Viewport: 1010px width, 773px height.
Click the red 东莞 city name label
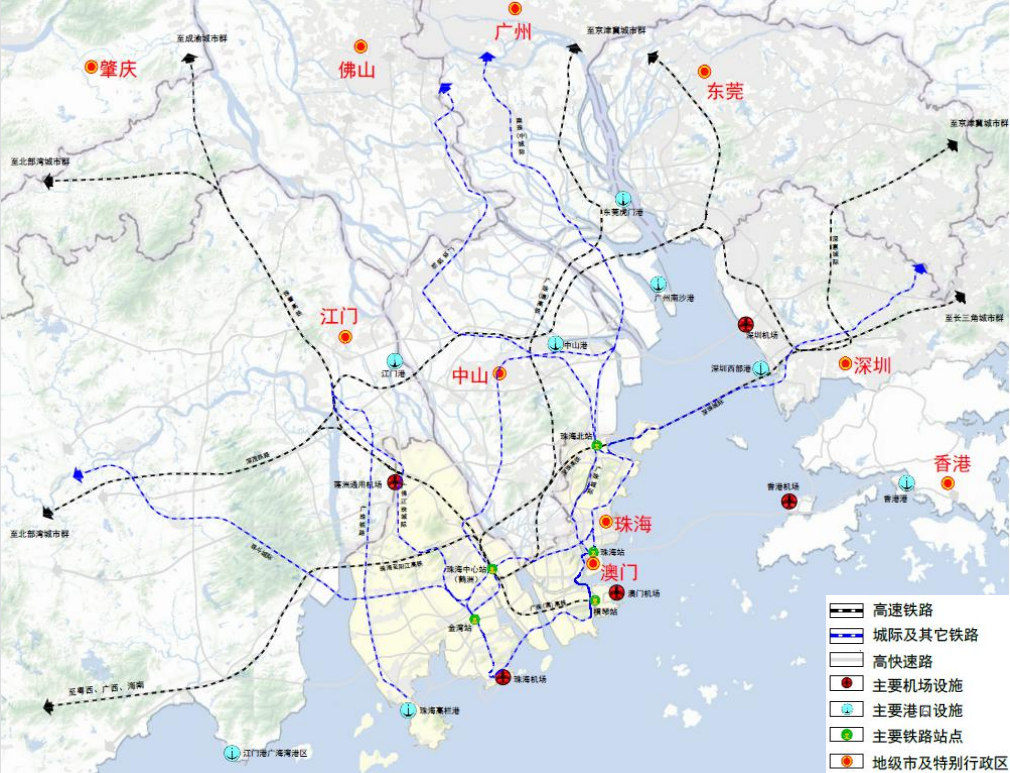[x=725, y=91]
